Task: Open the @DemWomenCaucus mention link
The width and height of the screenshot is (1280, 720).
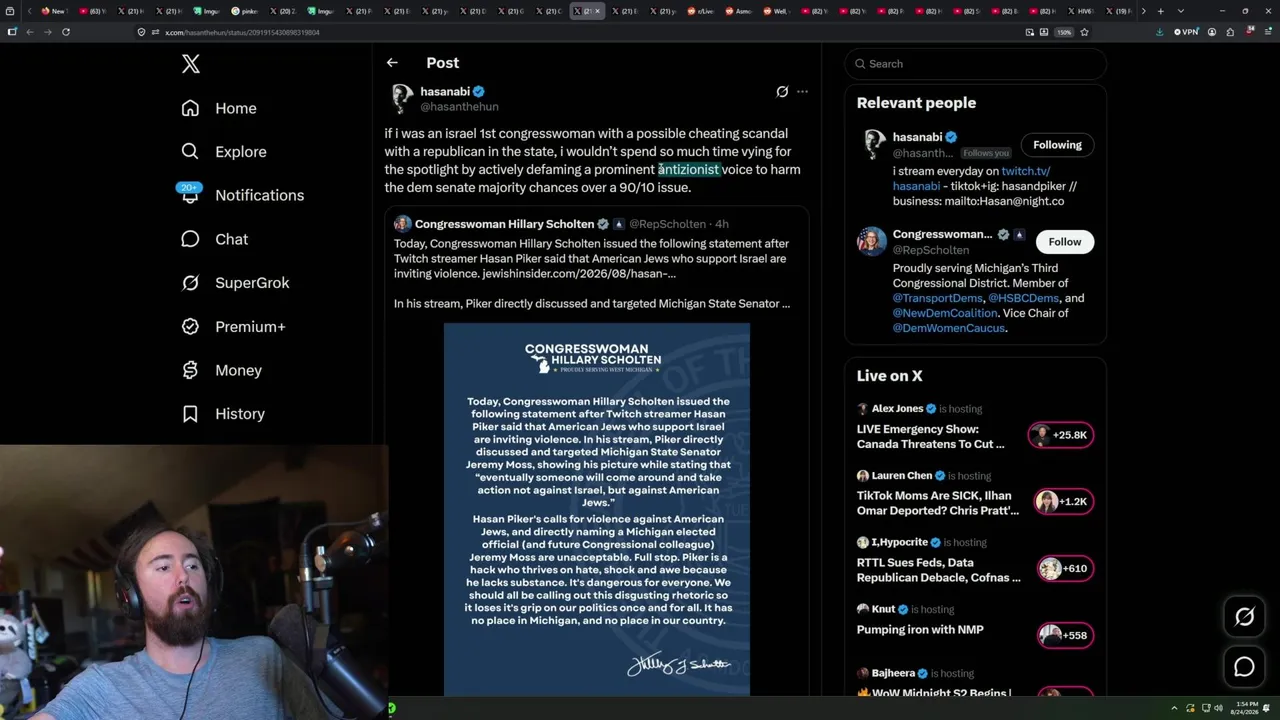Action: [x=949, y=328]
